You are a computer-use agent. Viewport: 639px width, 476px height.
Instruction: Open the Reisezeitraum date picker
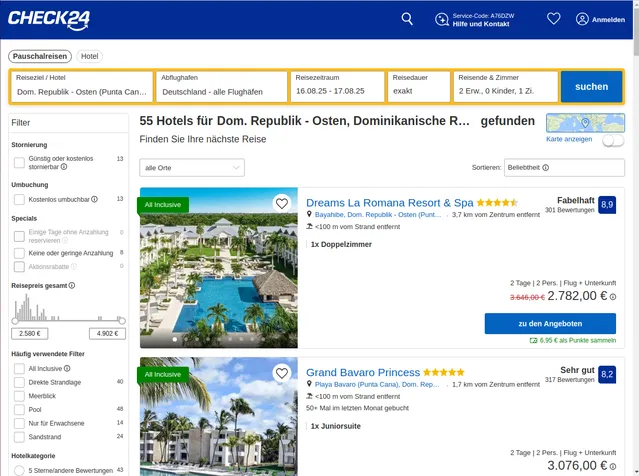pos(337,87)
